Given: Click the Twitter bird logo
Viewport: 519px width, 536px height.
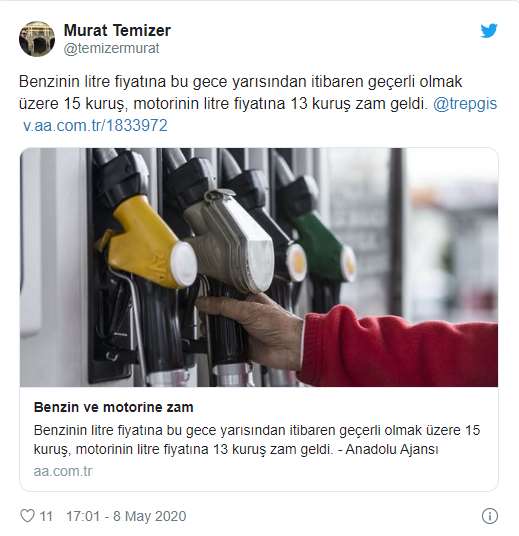Looking at the screenshot, I should pyautogui.click(x=489, y=31).
